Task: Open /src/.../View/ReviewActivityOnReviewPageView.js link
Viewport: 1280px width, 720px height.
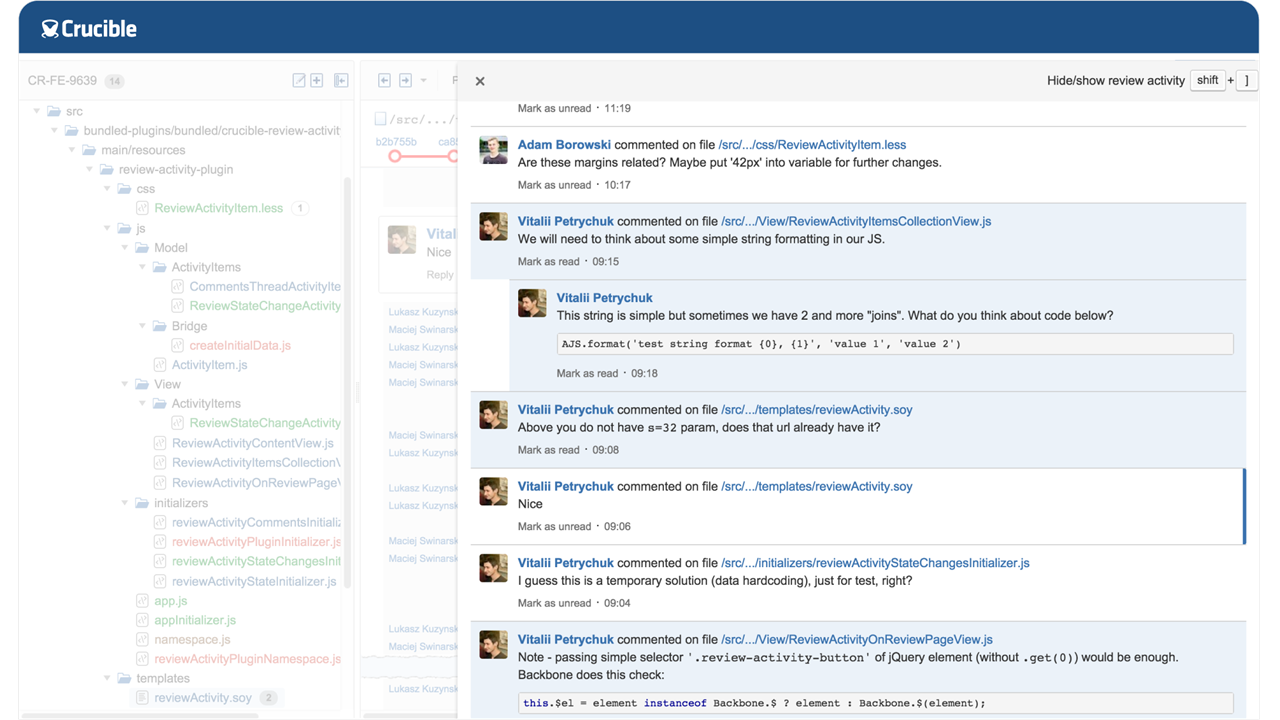Action: pyautogui.click(x=857, y=639)
